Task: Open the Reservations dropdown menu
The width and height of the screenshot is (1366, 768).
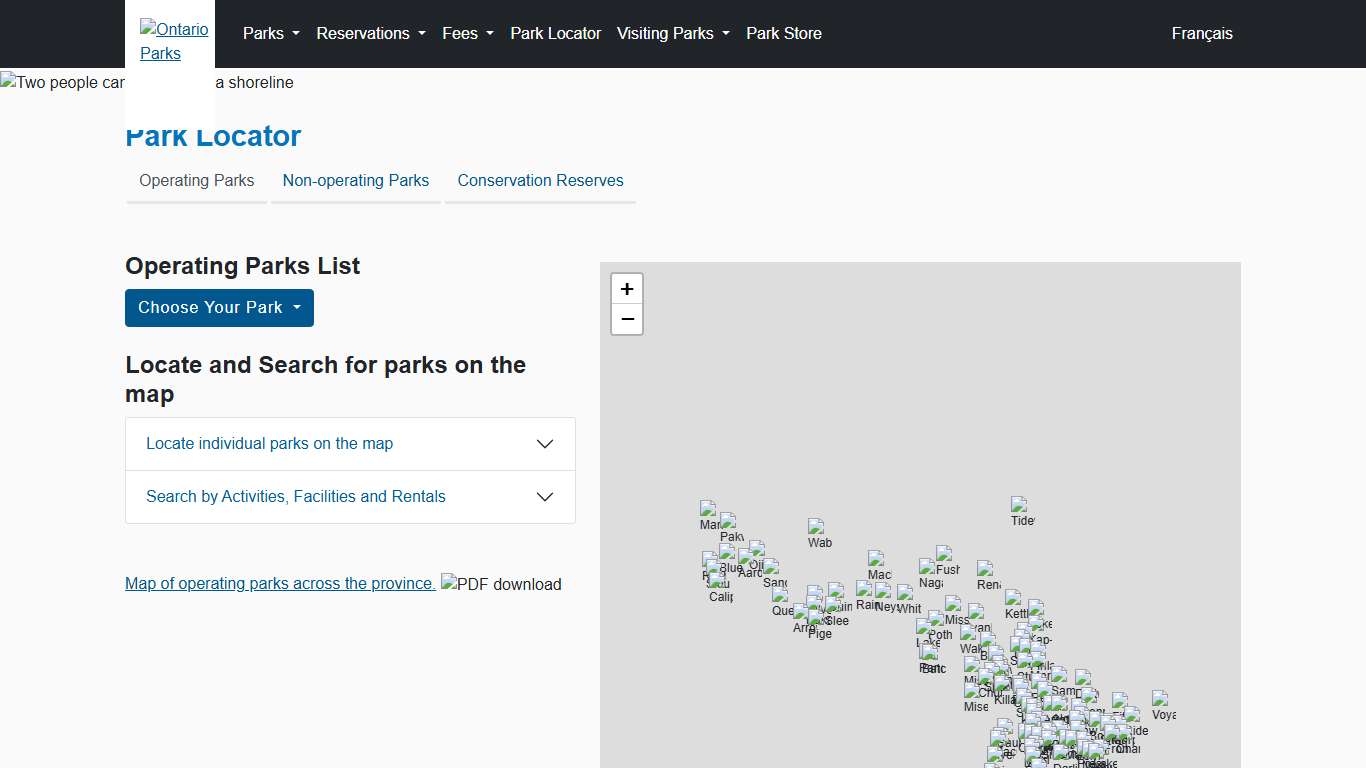Action: 370,33
